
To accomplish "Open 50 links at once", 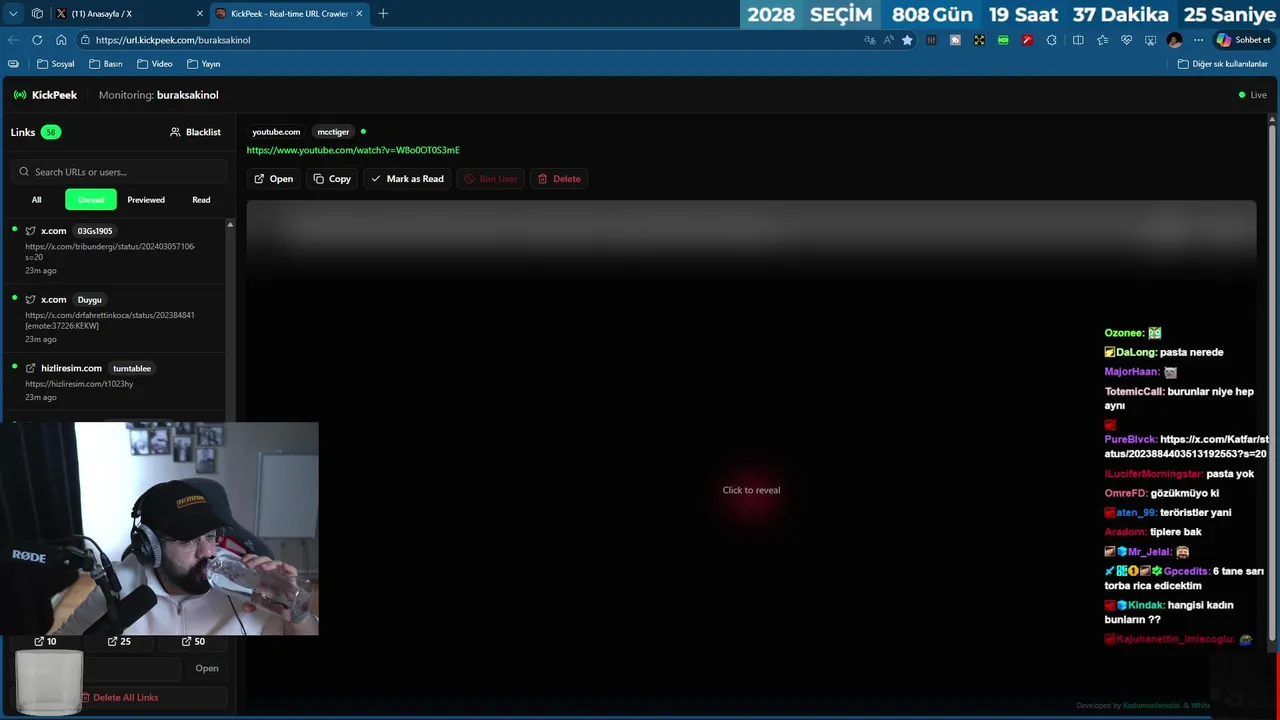I will coord(193,641).
